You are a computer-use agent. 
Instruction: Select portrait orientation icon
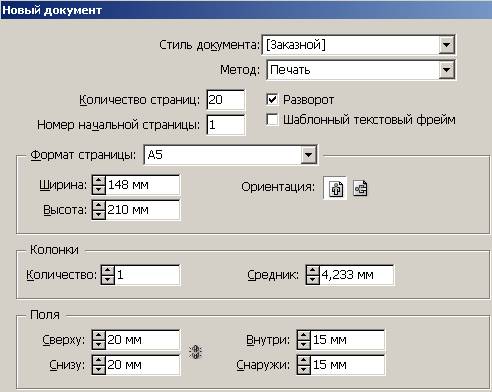click(335, 189)
